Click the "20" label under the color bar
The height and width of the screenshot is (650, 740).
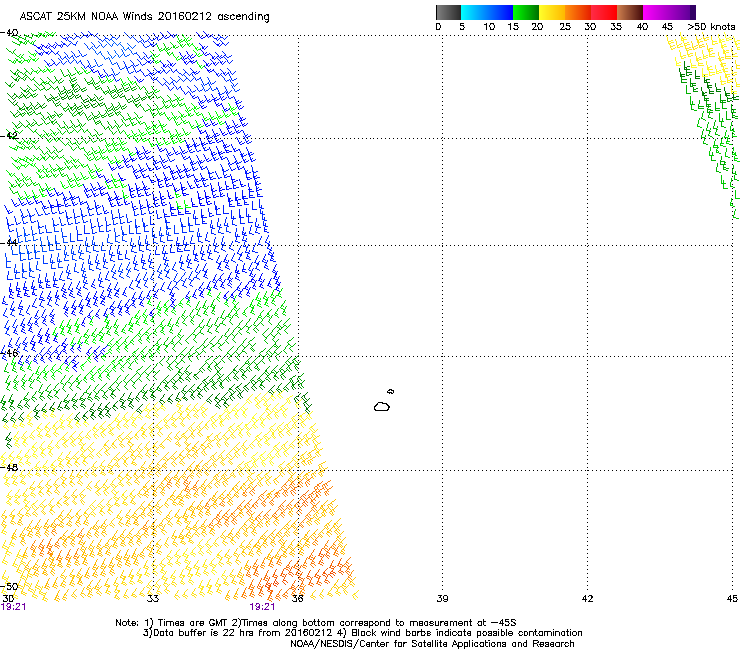537,27
